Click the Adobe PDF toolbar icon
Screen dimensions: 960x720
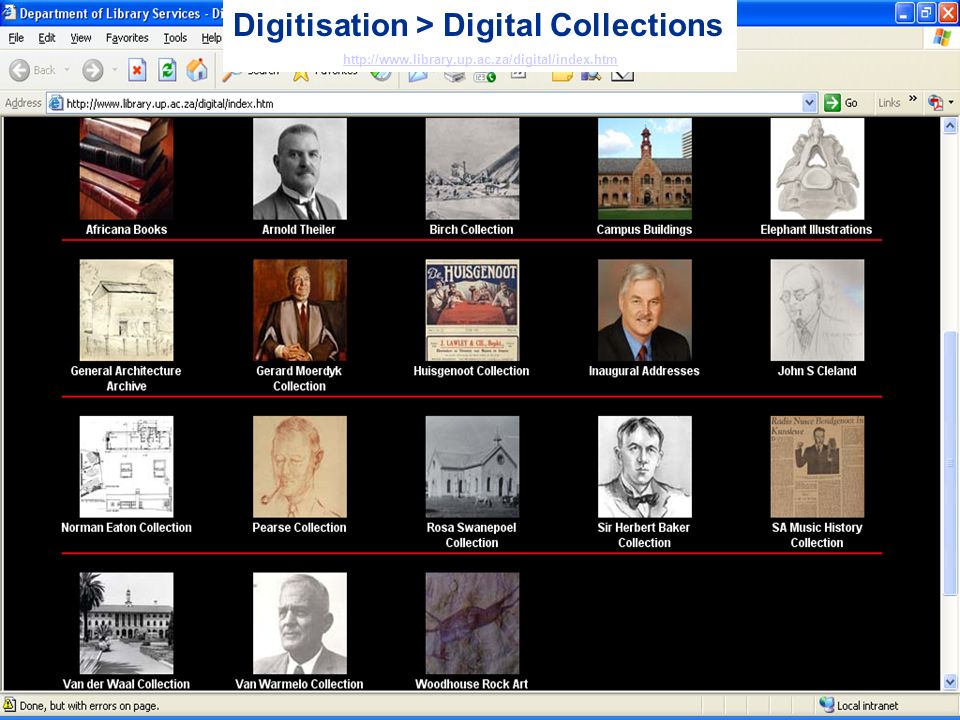click(936, 102)
